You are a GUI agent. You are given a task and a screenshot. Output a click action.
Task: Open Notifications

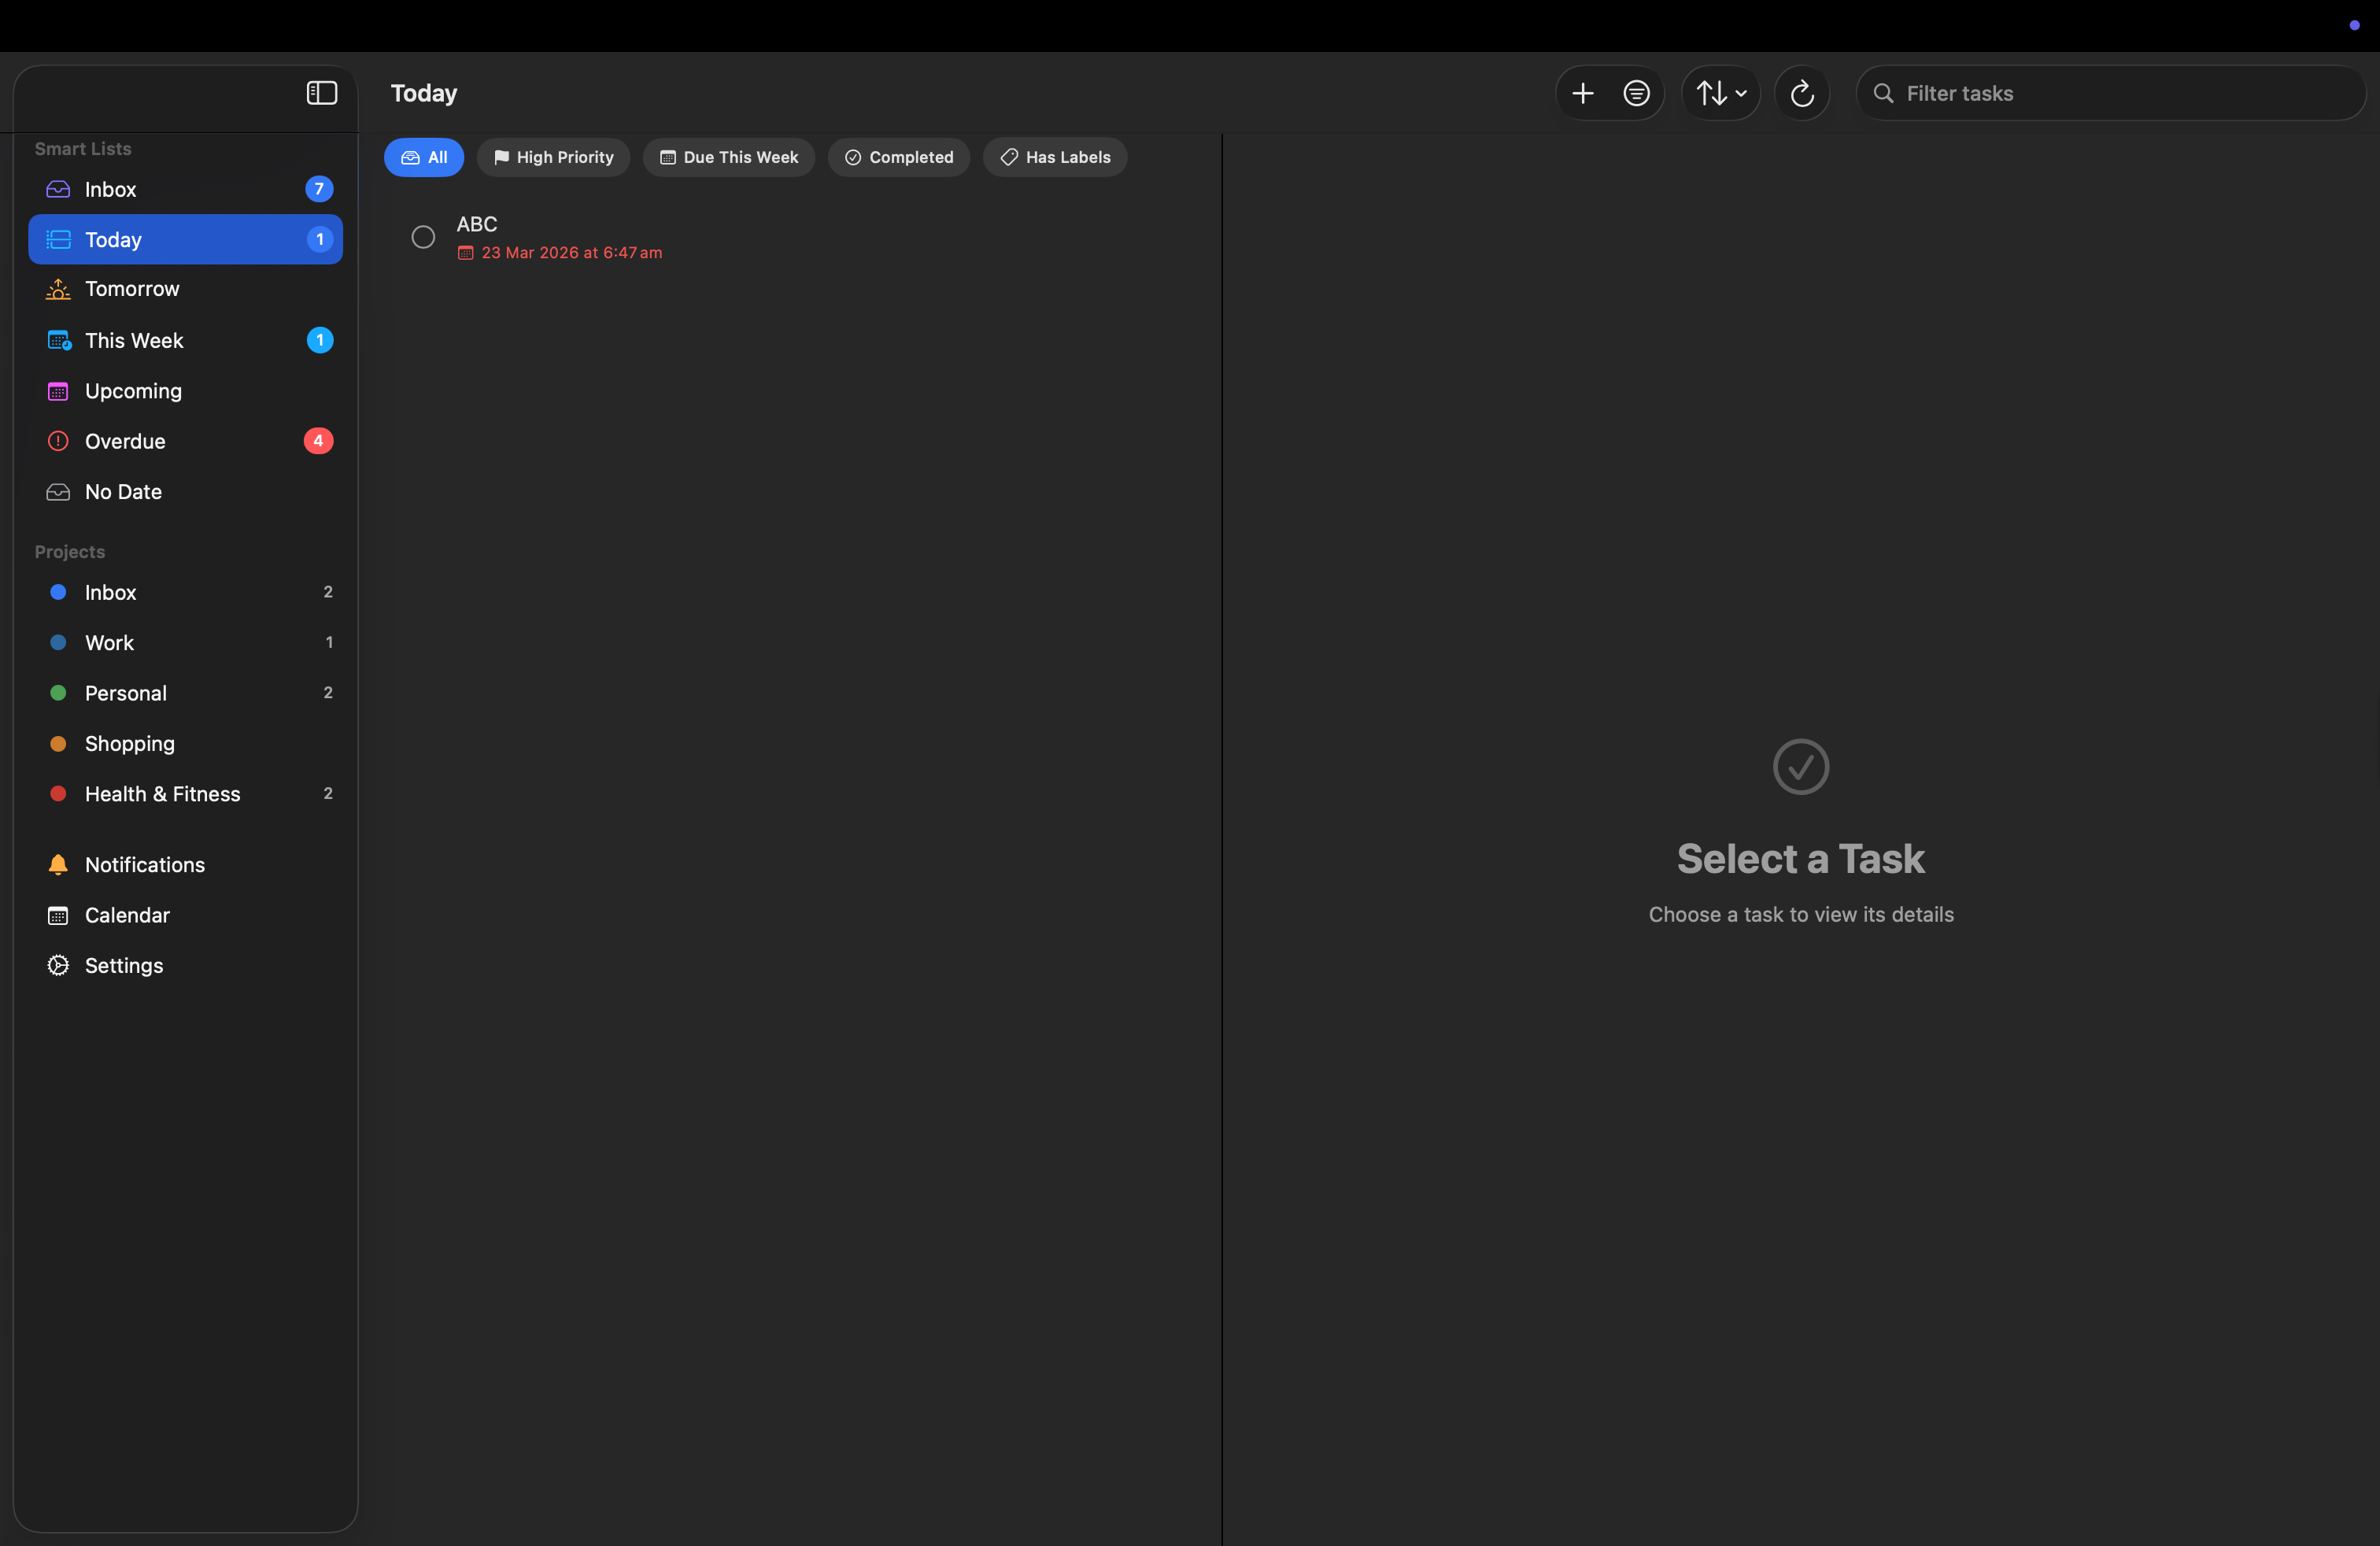click(x=185, y=865)
